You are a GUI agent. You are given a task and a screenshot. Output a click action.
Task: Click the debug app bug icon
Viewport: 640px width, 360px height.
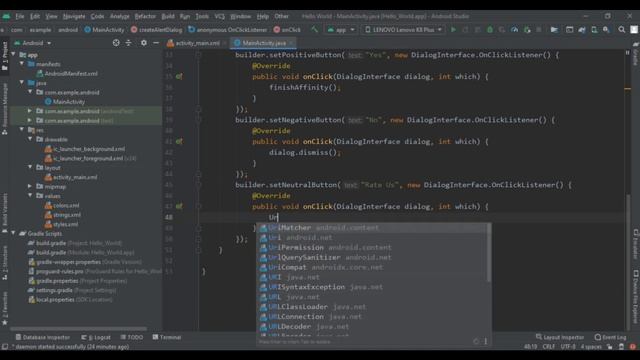(x=490, y=30)
